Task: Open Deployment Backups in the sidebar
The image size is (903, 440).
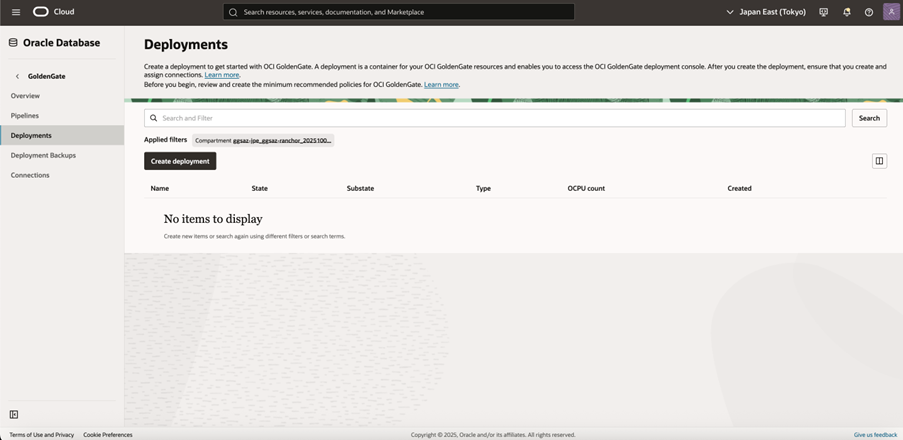Action: pyautogui.click(x=43, y=155)
